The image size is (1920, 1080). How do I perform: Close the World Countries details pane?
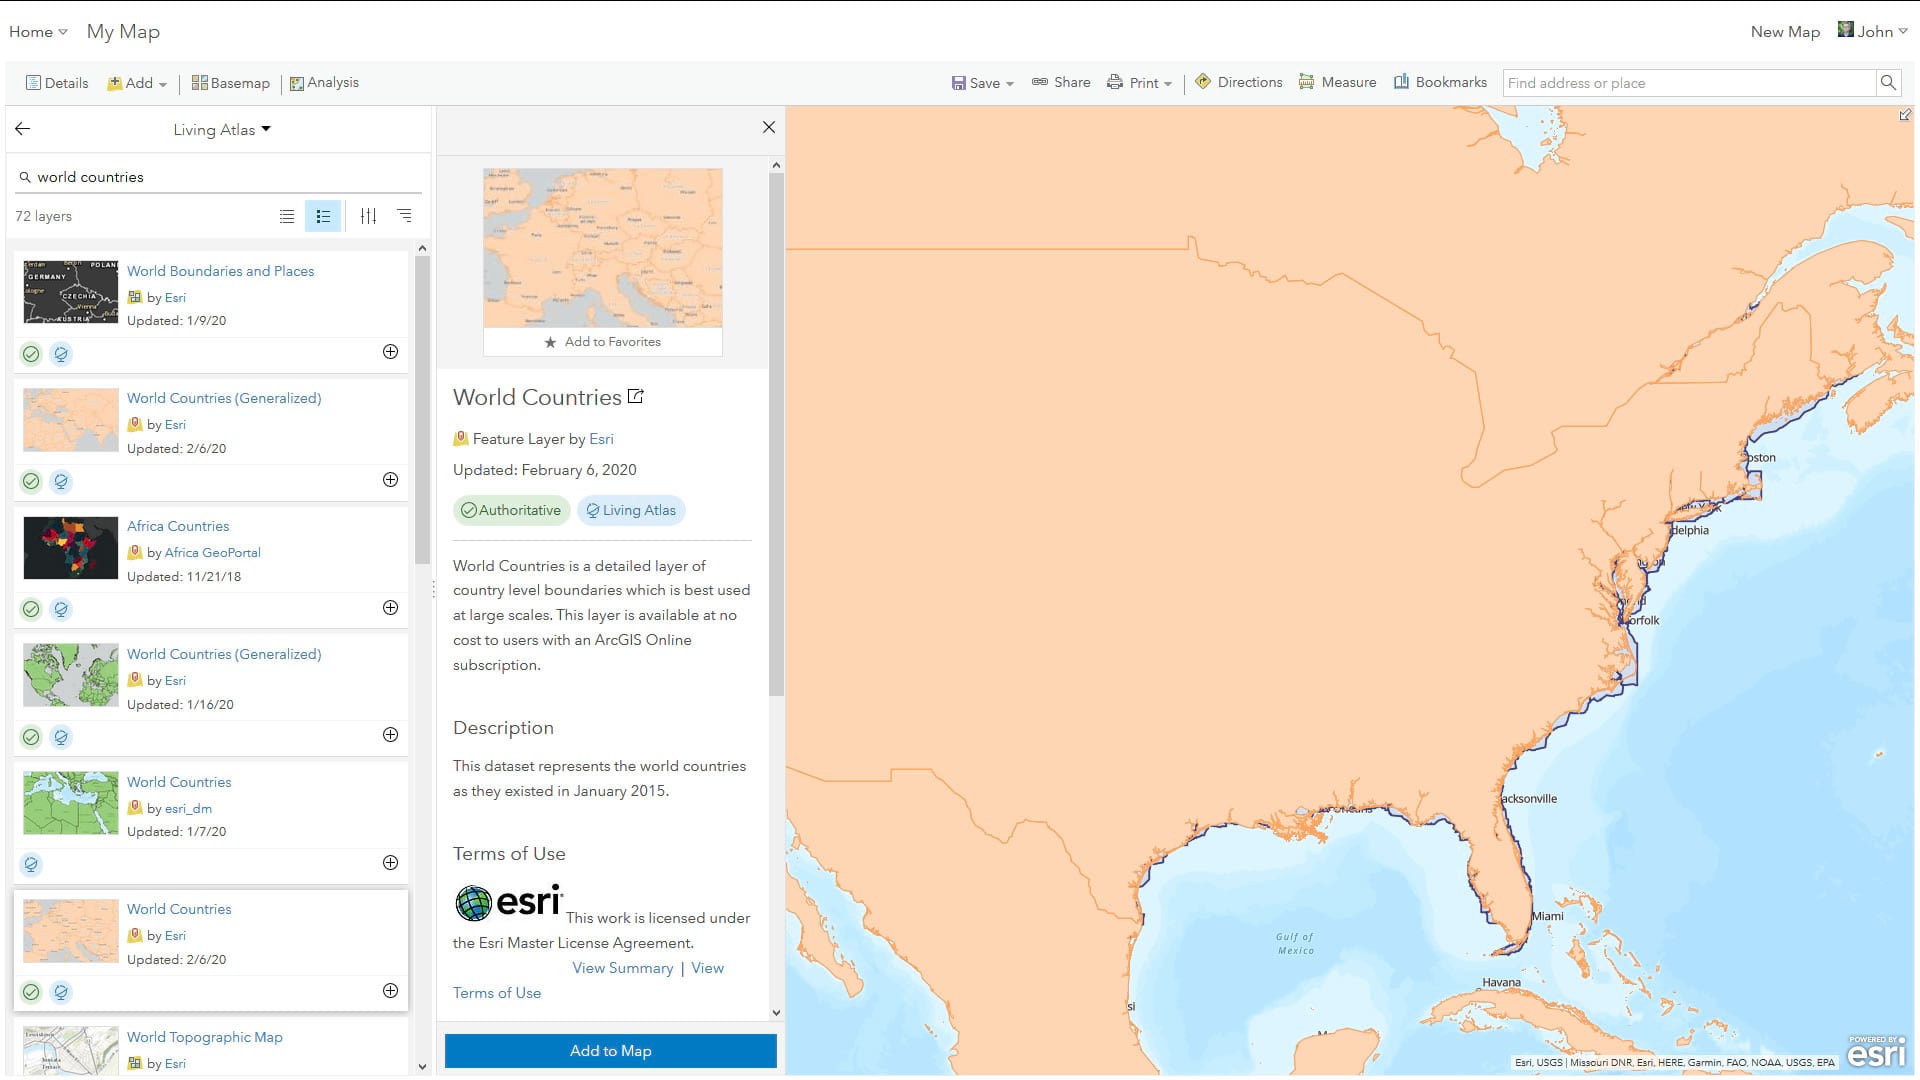click(x=769, y=127)
